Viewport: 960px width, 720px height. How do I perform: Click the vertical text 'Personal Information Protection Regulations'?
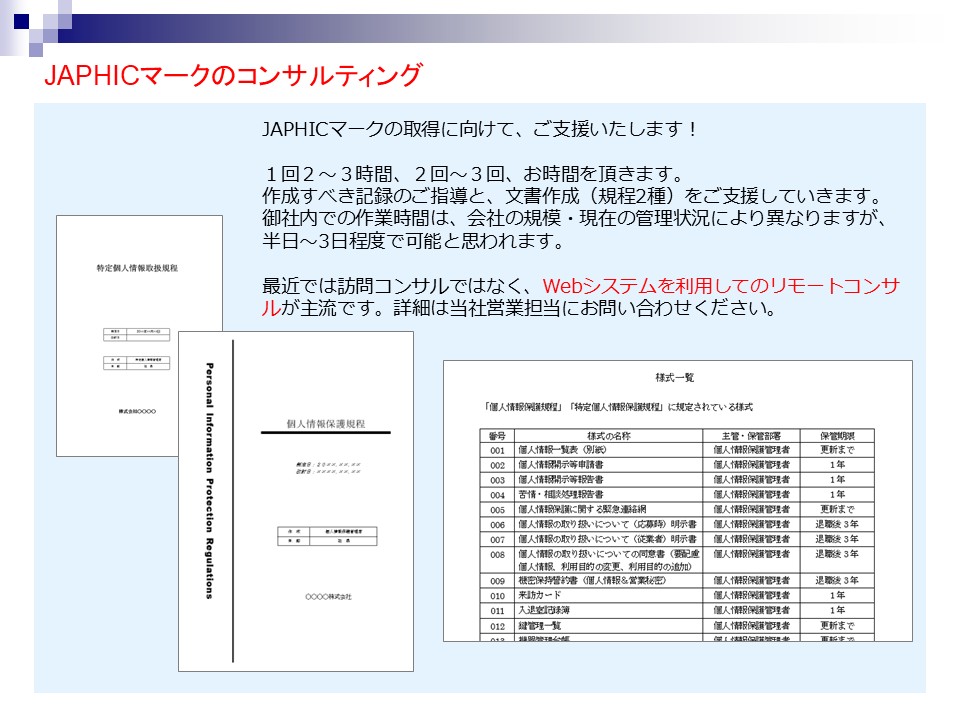[x=209, y=481]
